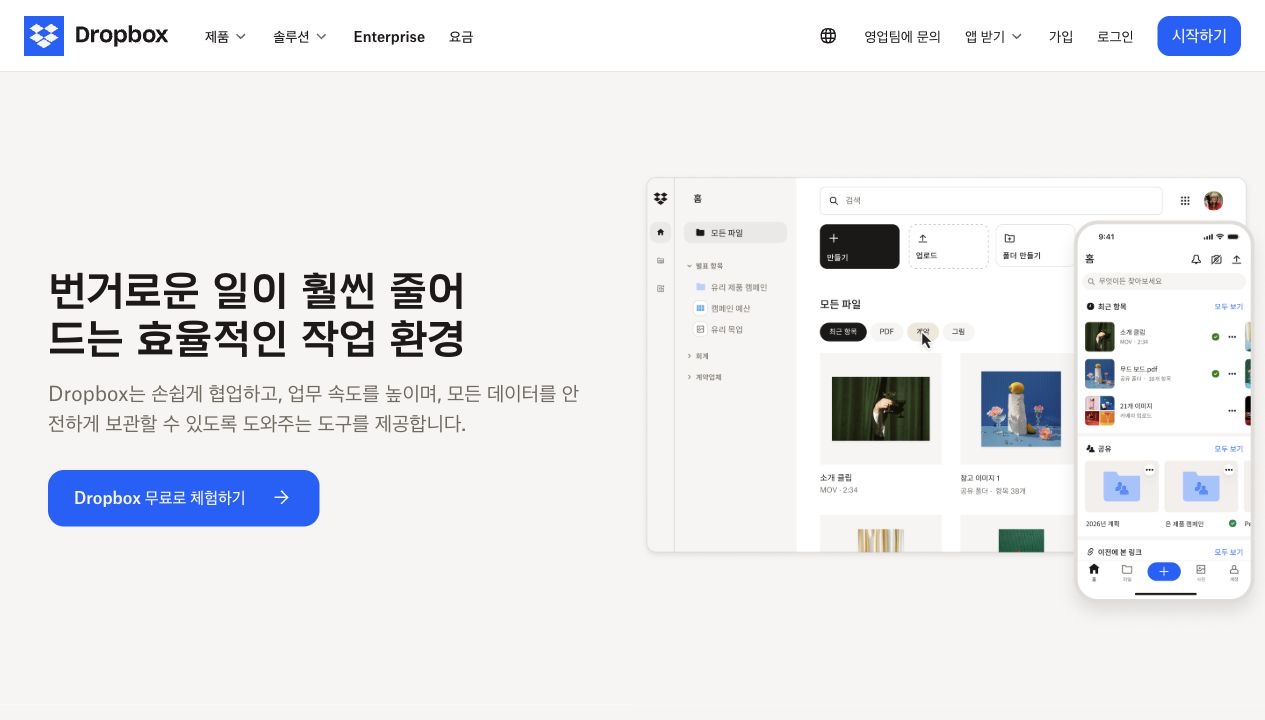Tap the more options dots for 무드 보드.pdf

click(1232, 374)
